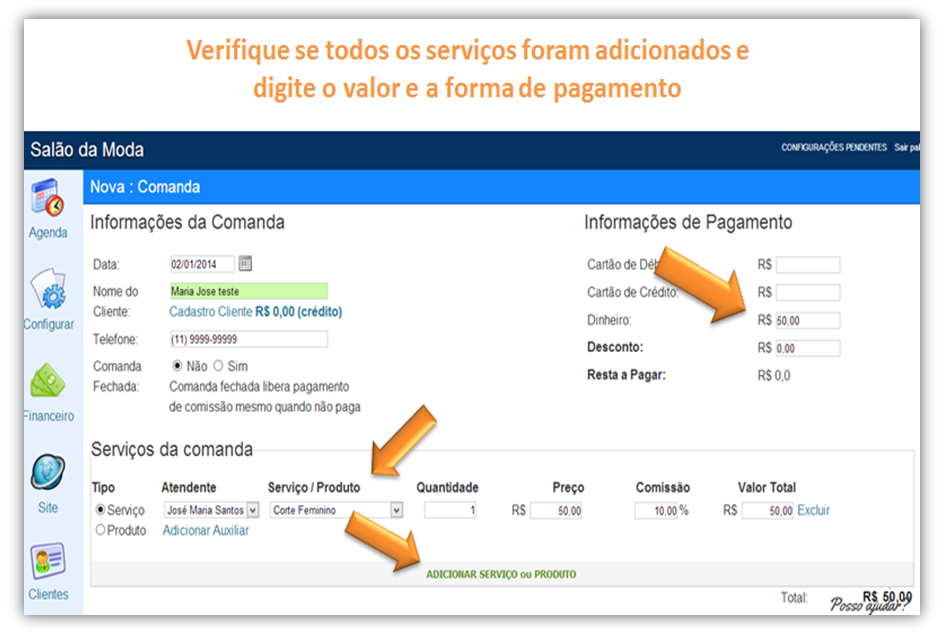Click ADICIONAR SERVIÇO ou PRODUTO
This screenshot has height=635, width=943.
(x=501, y=574)
